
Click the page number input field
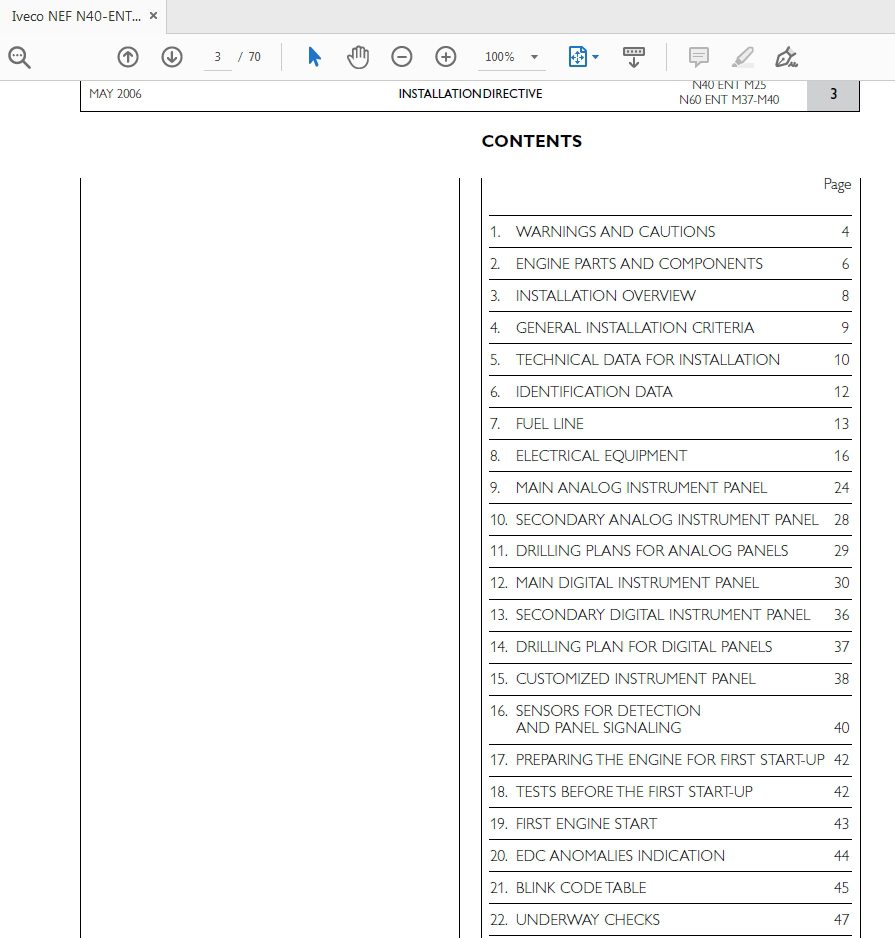[217, 57]
